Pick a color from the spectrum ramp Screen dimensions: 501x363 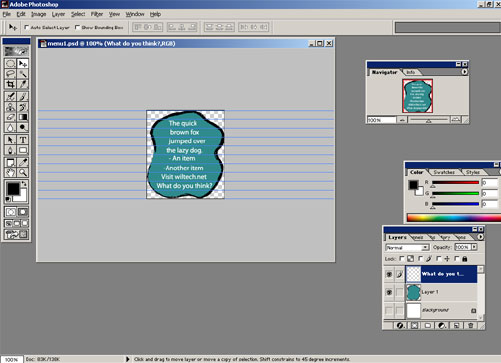point(454,218)
